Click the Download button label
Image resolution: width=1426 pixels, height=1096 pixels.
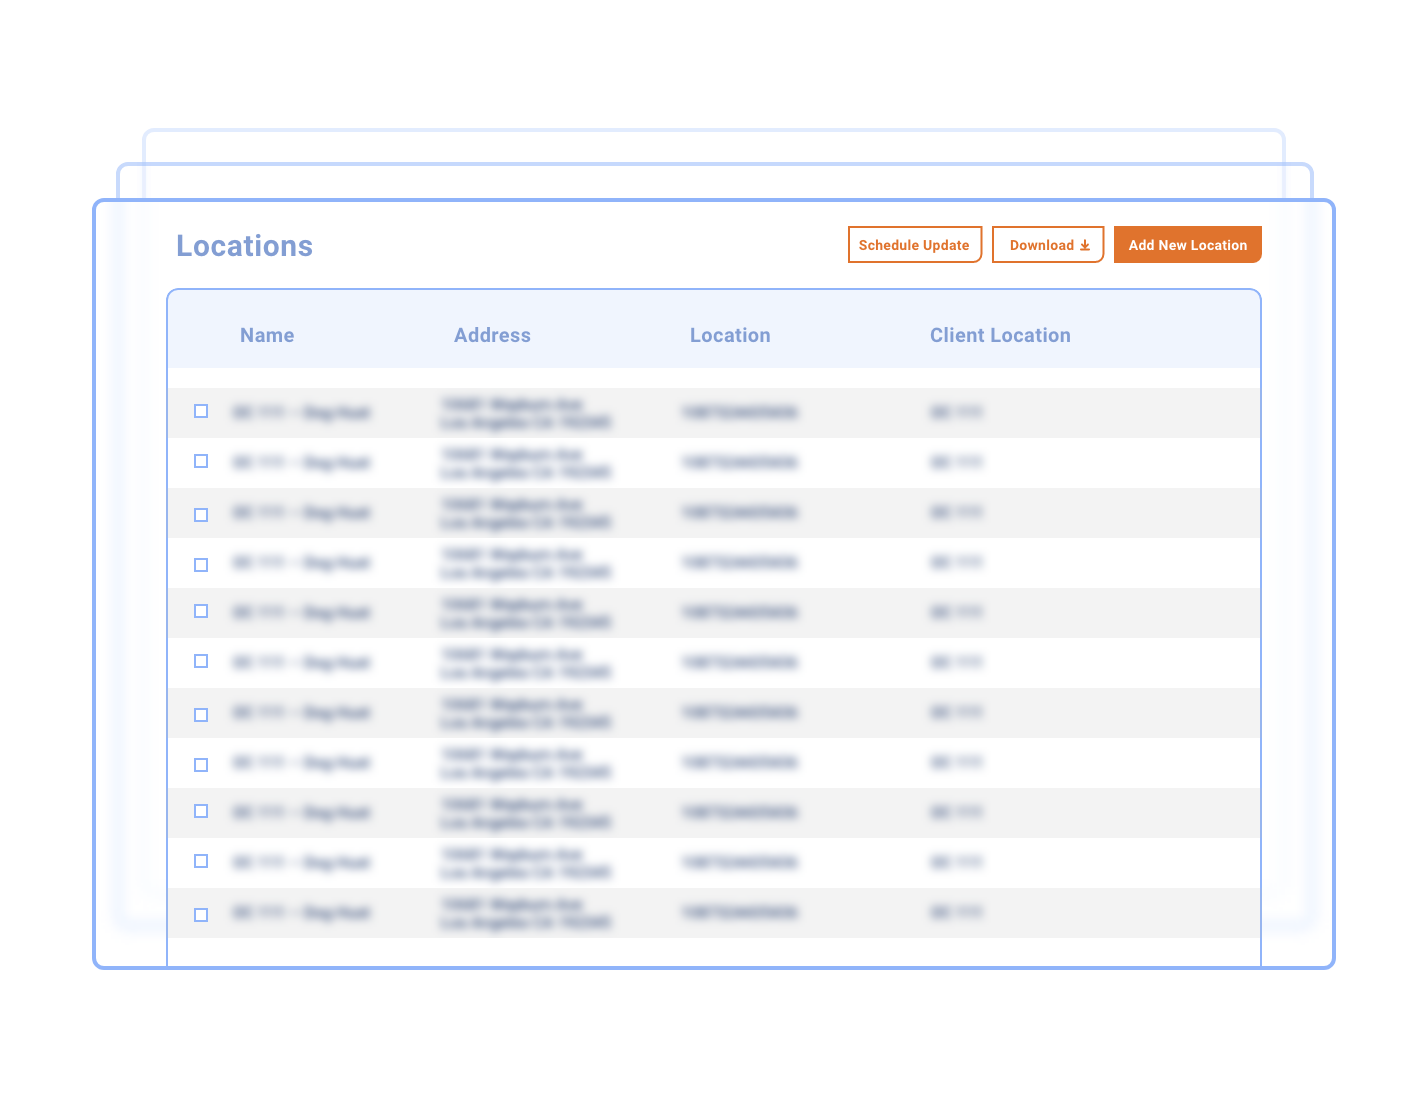(x=1041, y=245)
